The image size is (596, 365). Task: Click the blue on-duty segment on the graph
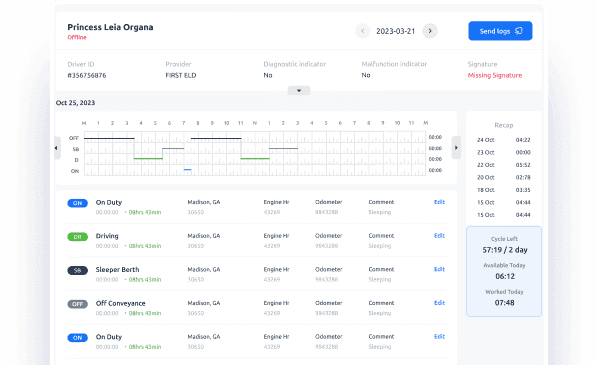(x=187, y=170)
